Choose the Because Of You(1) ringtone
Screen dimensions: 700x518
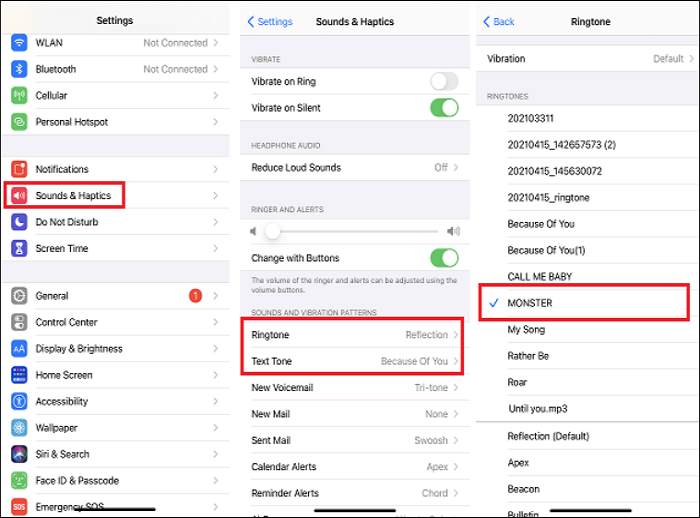coord(587,251)
